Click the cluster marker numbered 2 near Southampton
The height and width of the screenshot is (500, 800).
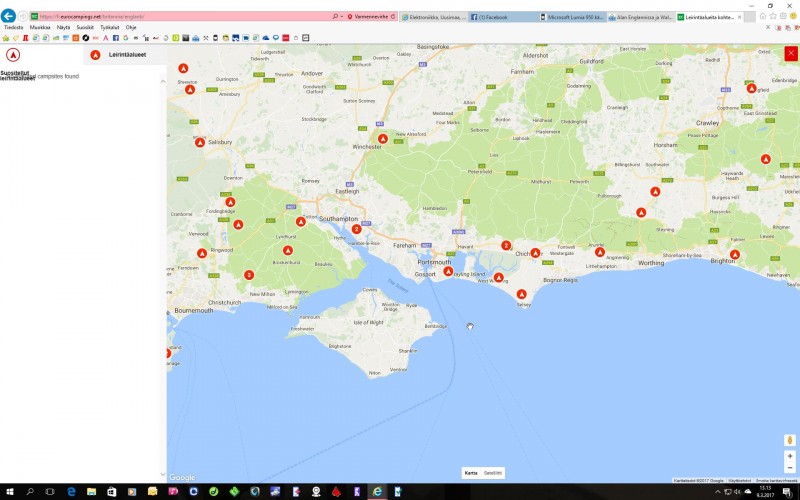[x=356, y=229]
